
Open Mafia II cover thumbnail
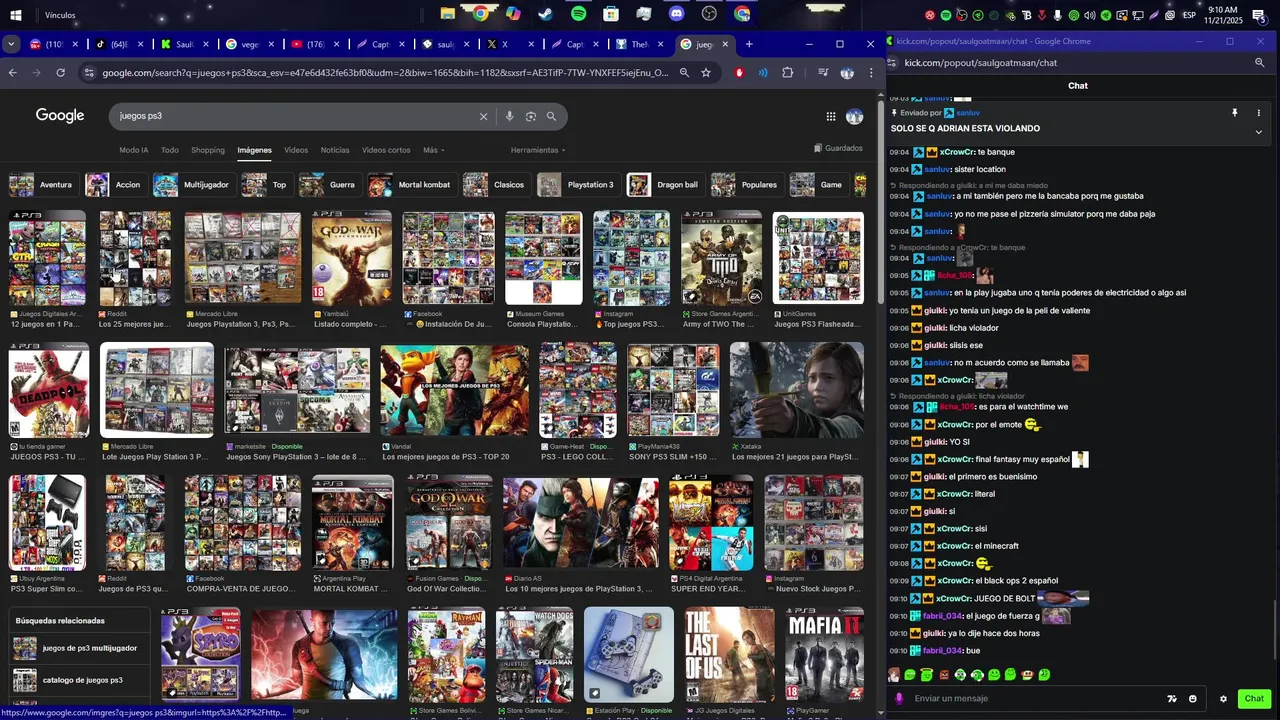pyautogui.click(x=824, y=654)
